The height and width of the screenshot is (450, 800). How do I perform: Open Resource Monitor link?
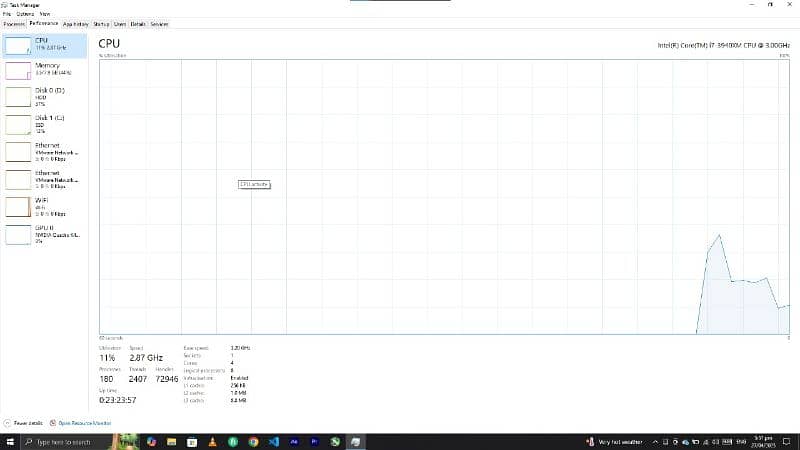(x=85, y=423)
